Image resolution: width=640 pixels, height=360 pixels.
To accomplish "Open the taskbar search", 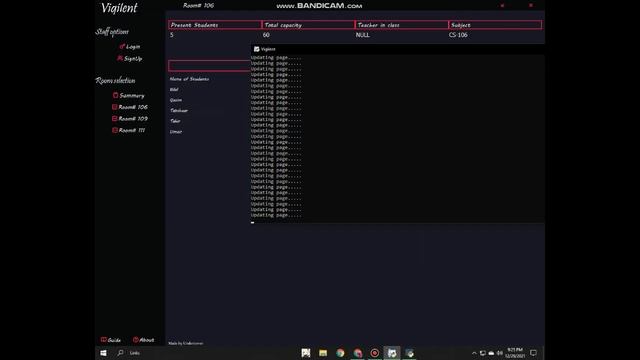I will coord(120,353).
